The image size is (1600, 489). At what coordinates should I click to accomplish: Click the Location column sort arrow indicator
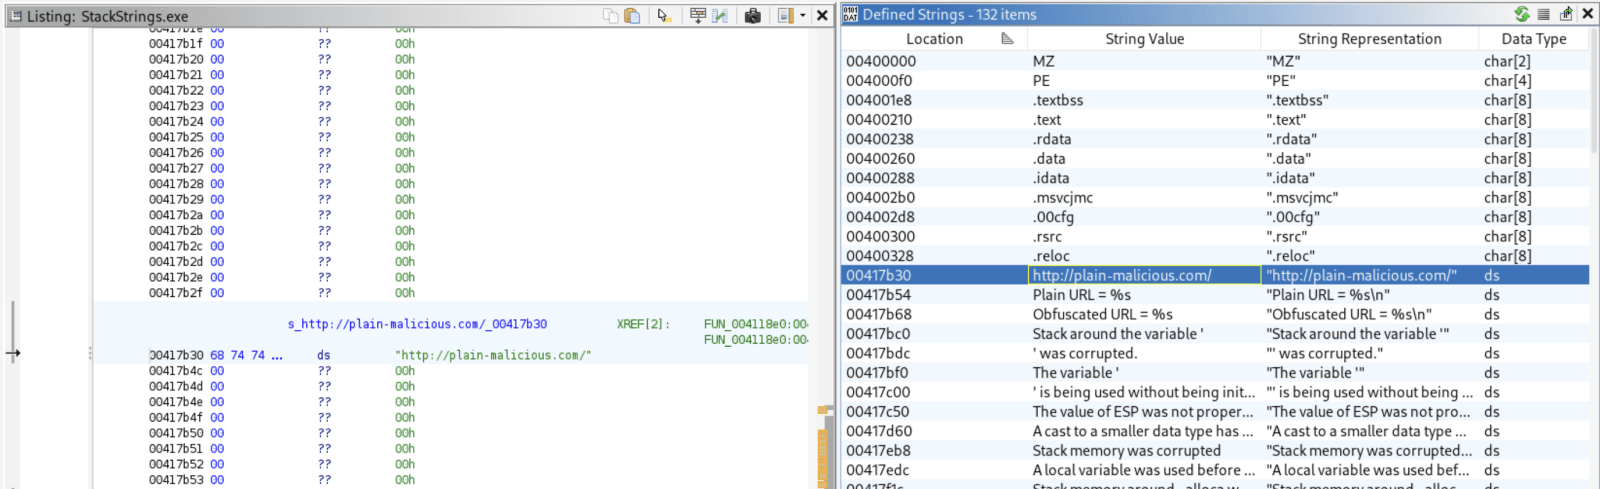pyautogui.click(x=1007, y=39)
